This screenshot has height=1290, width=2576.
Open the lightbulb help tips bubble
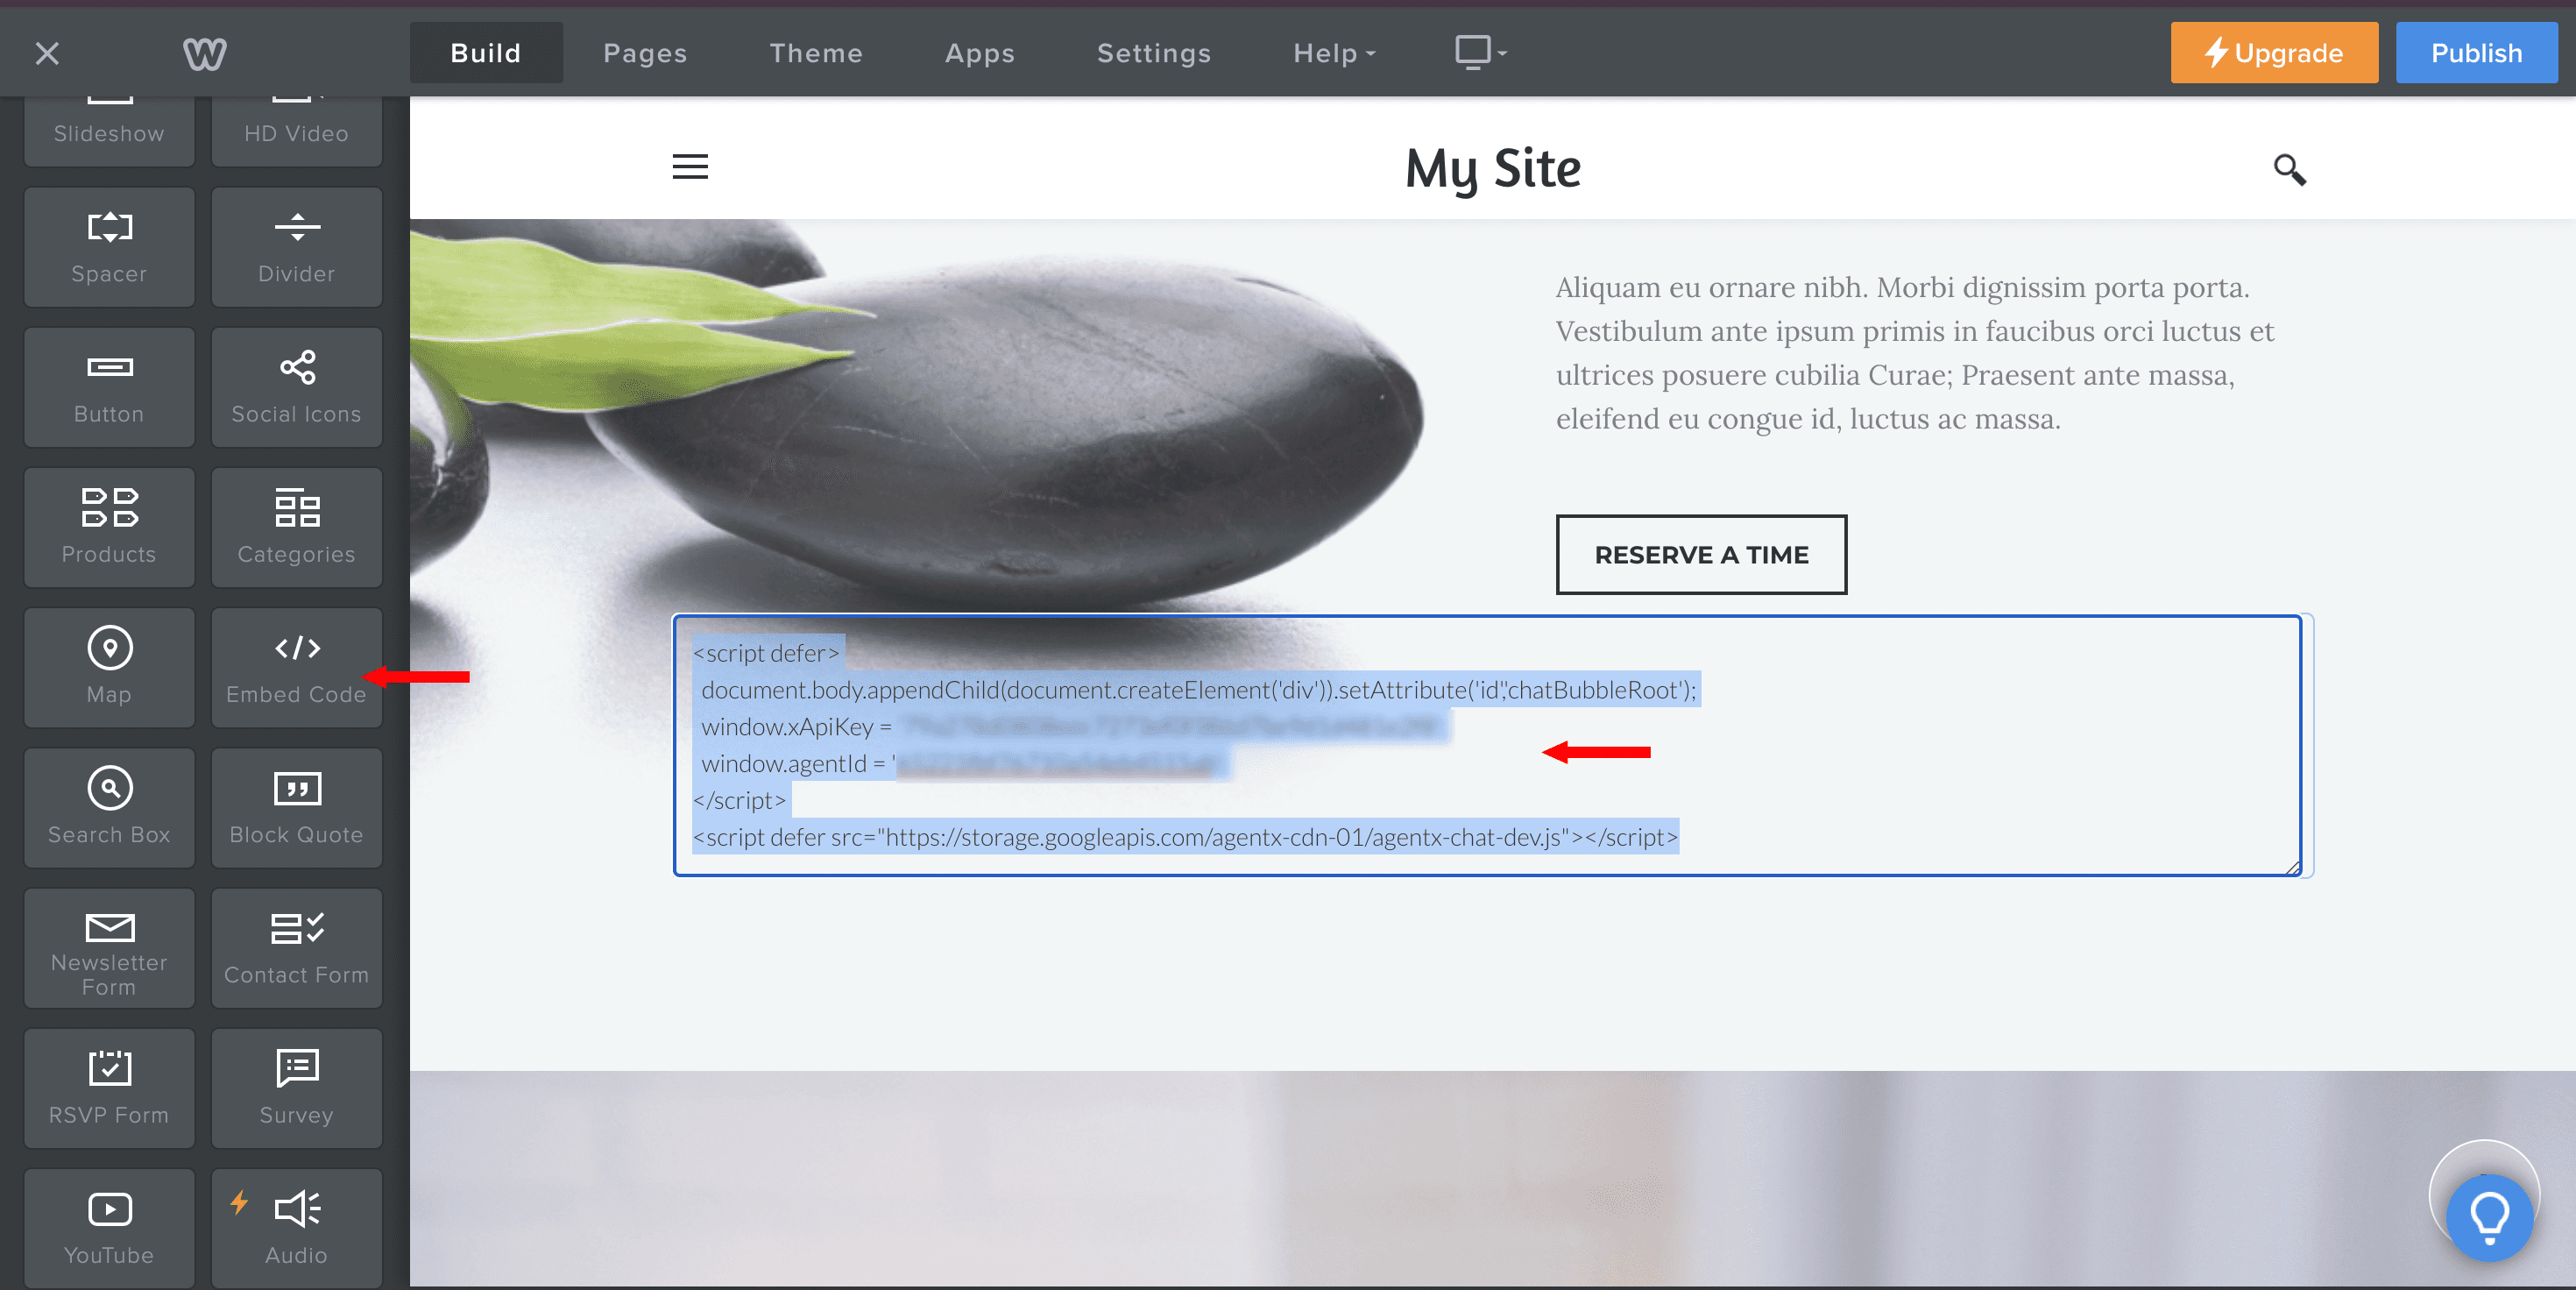pos(2489,1216)
